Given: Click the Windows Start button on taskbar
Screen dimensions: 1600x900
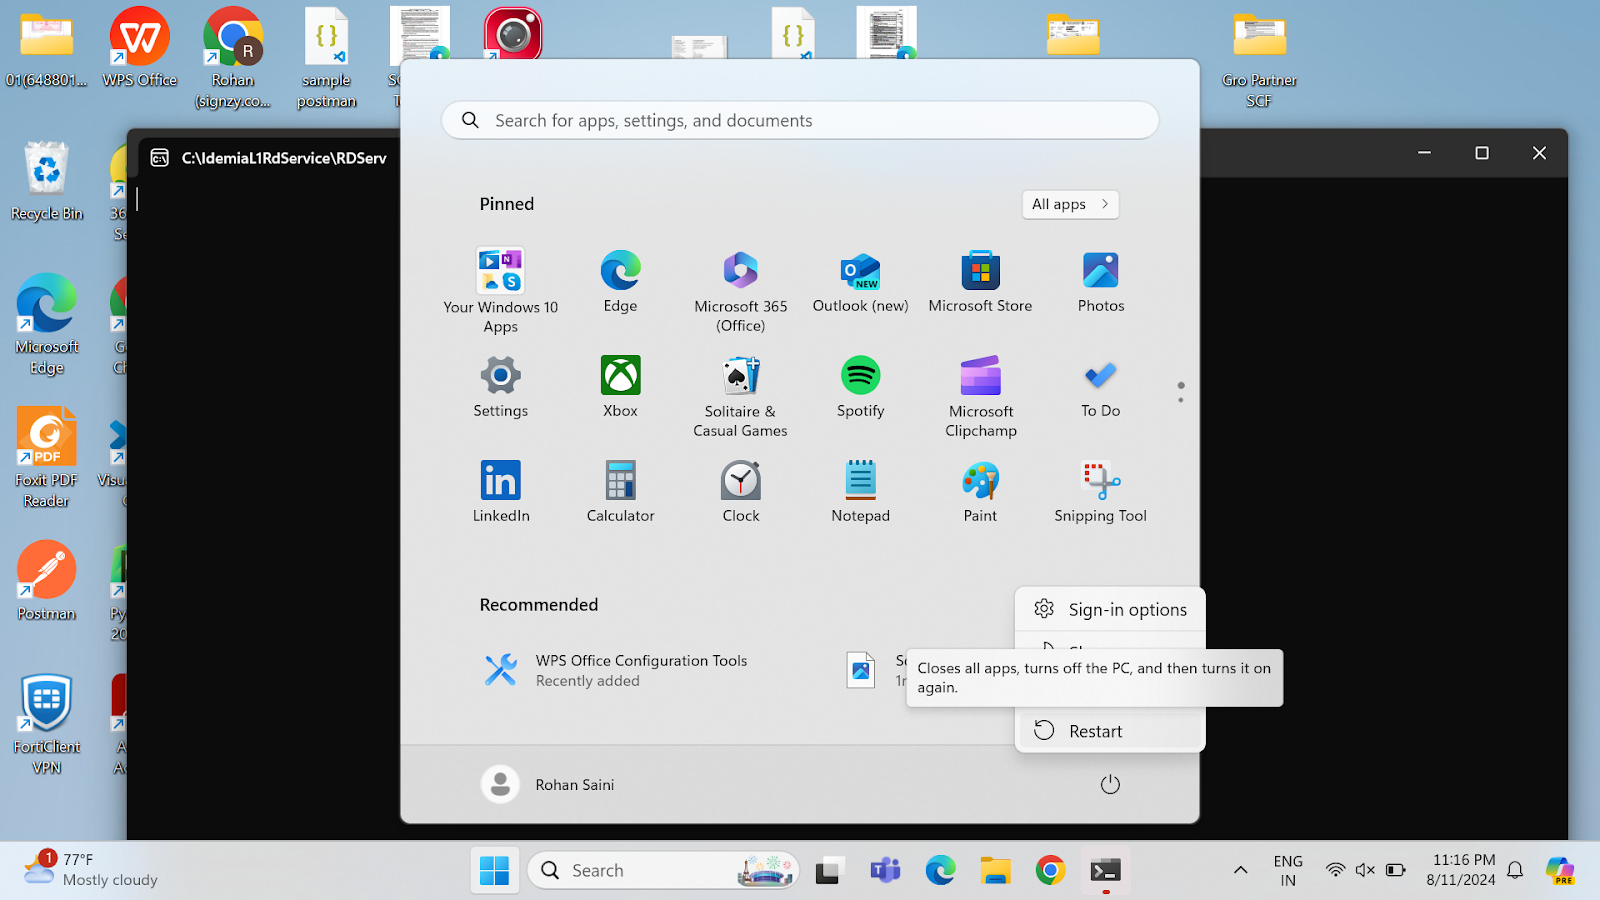Looking at the screenshot, I should [494, 871].
